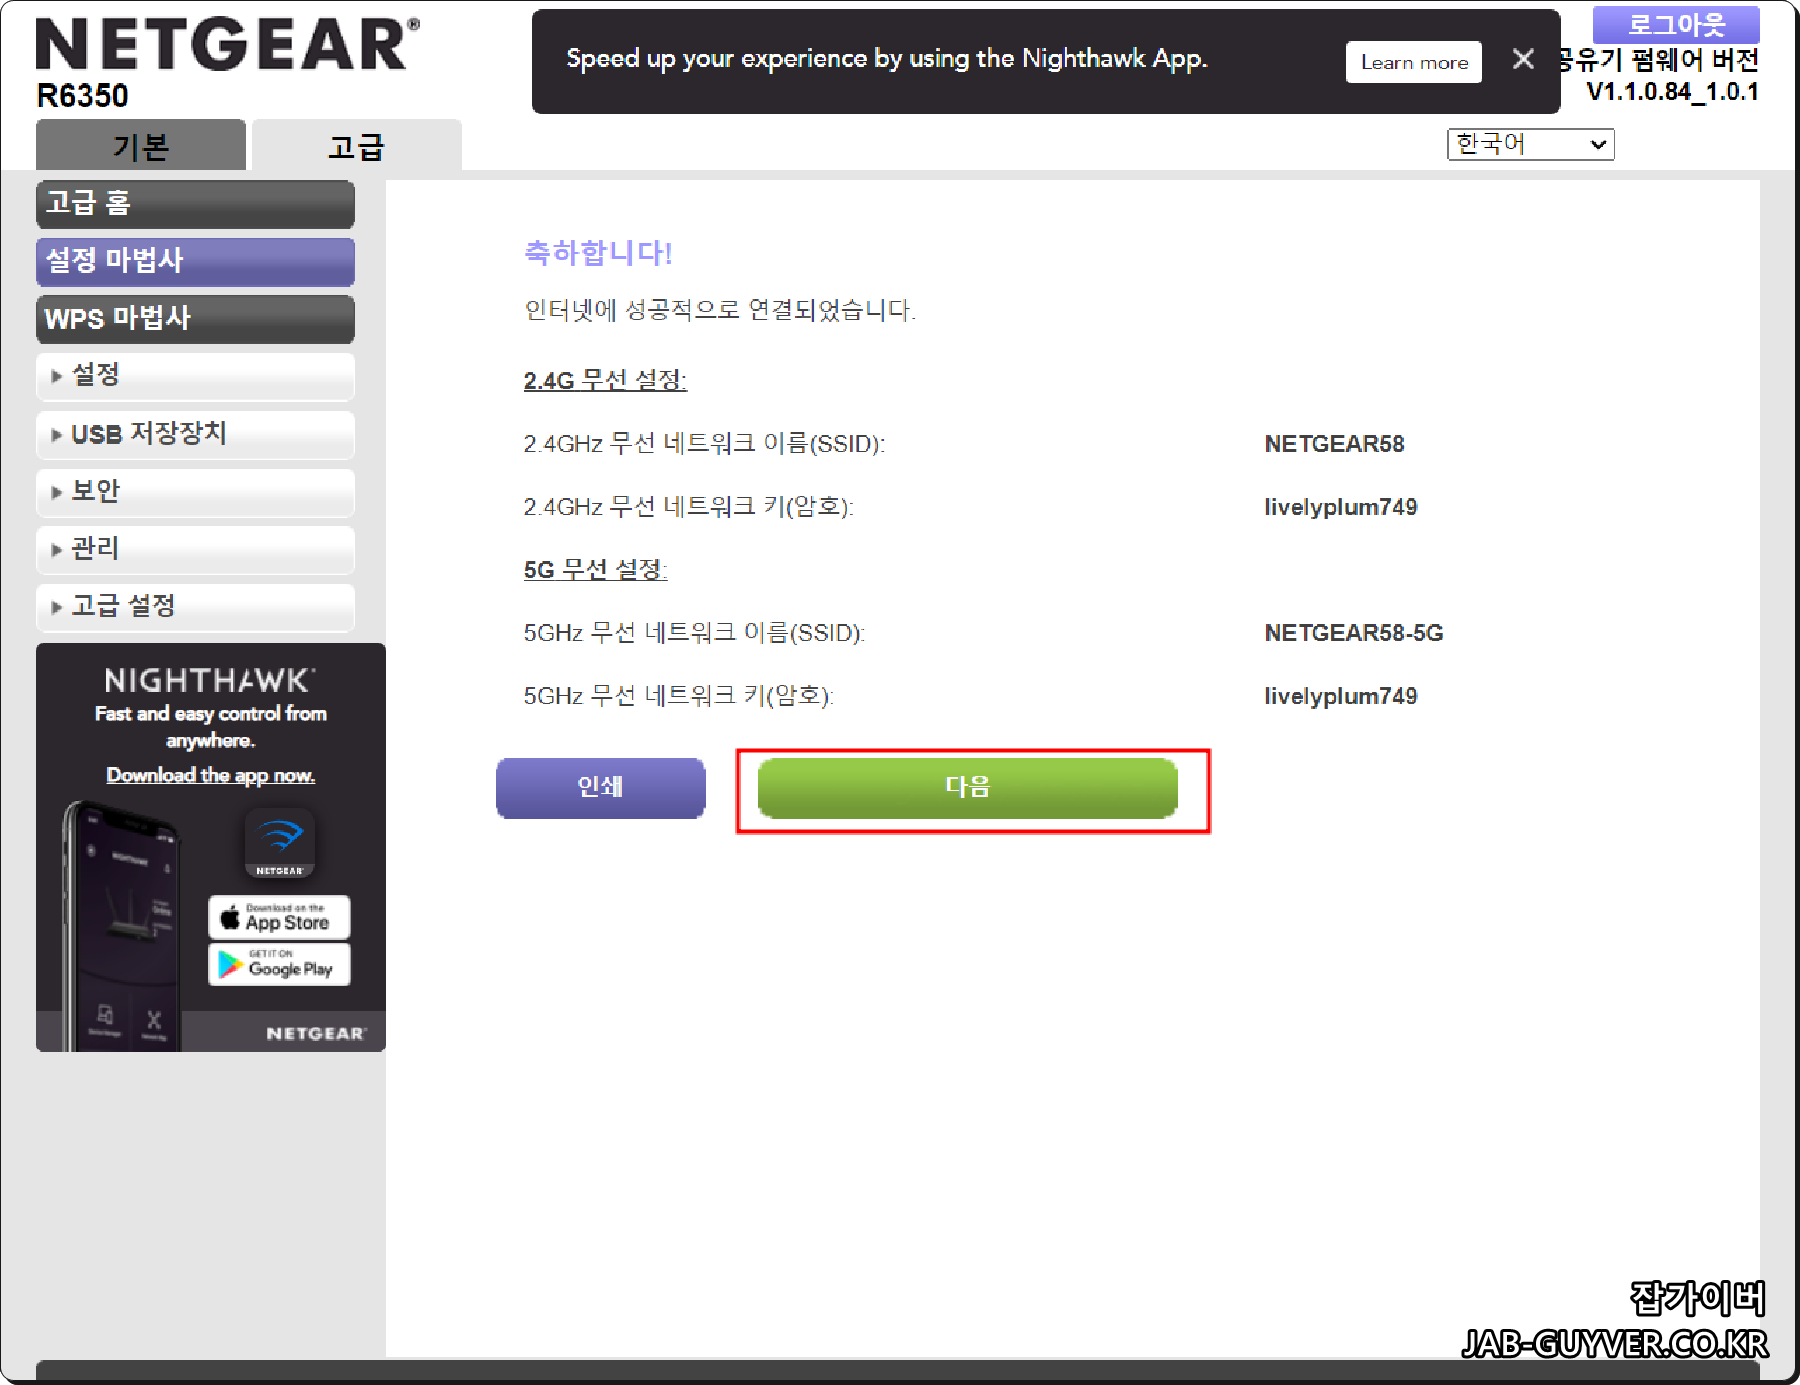
Task: Click the Nighthawk phone image
Action: pos(121,925)
